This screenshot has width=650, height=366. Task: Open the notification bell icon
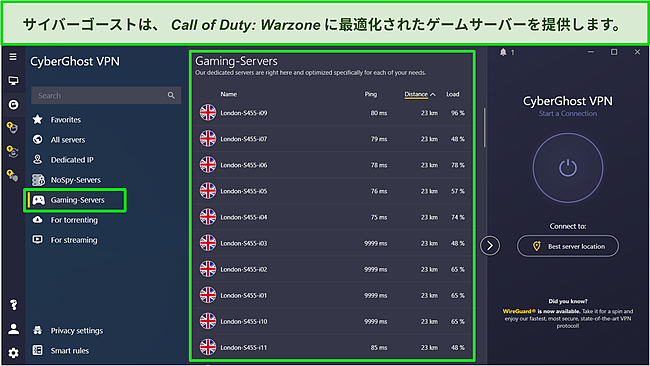coord(503,52)
